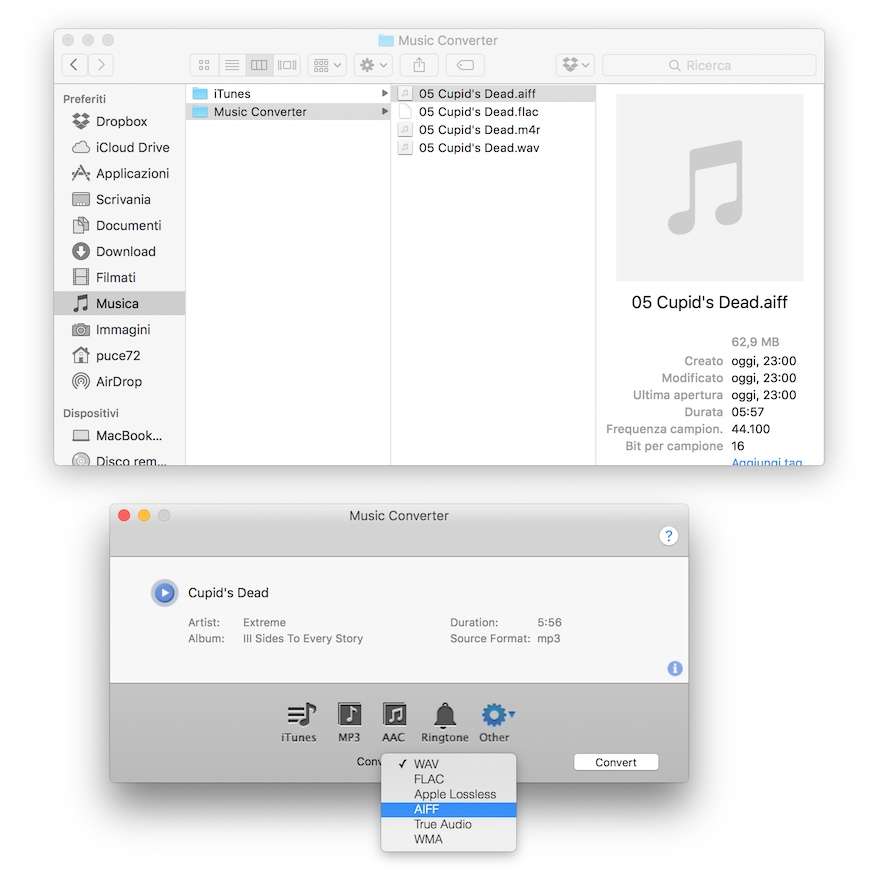Select the iTunes output format icon
The height and width of the screenshot is (874, 880).
[x=299, y=722]
